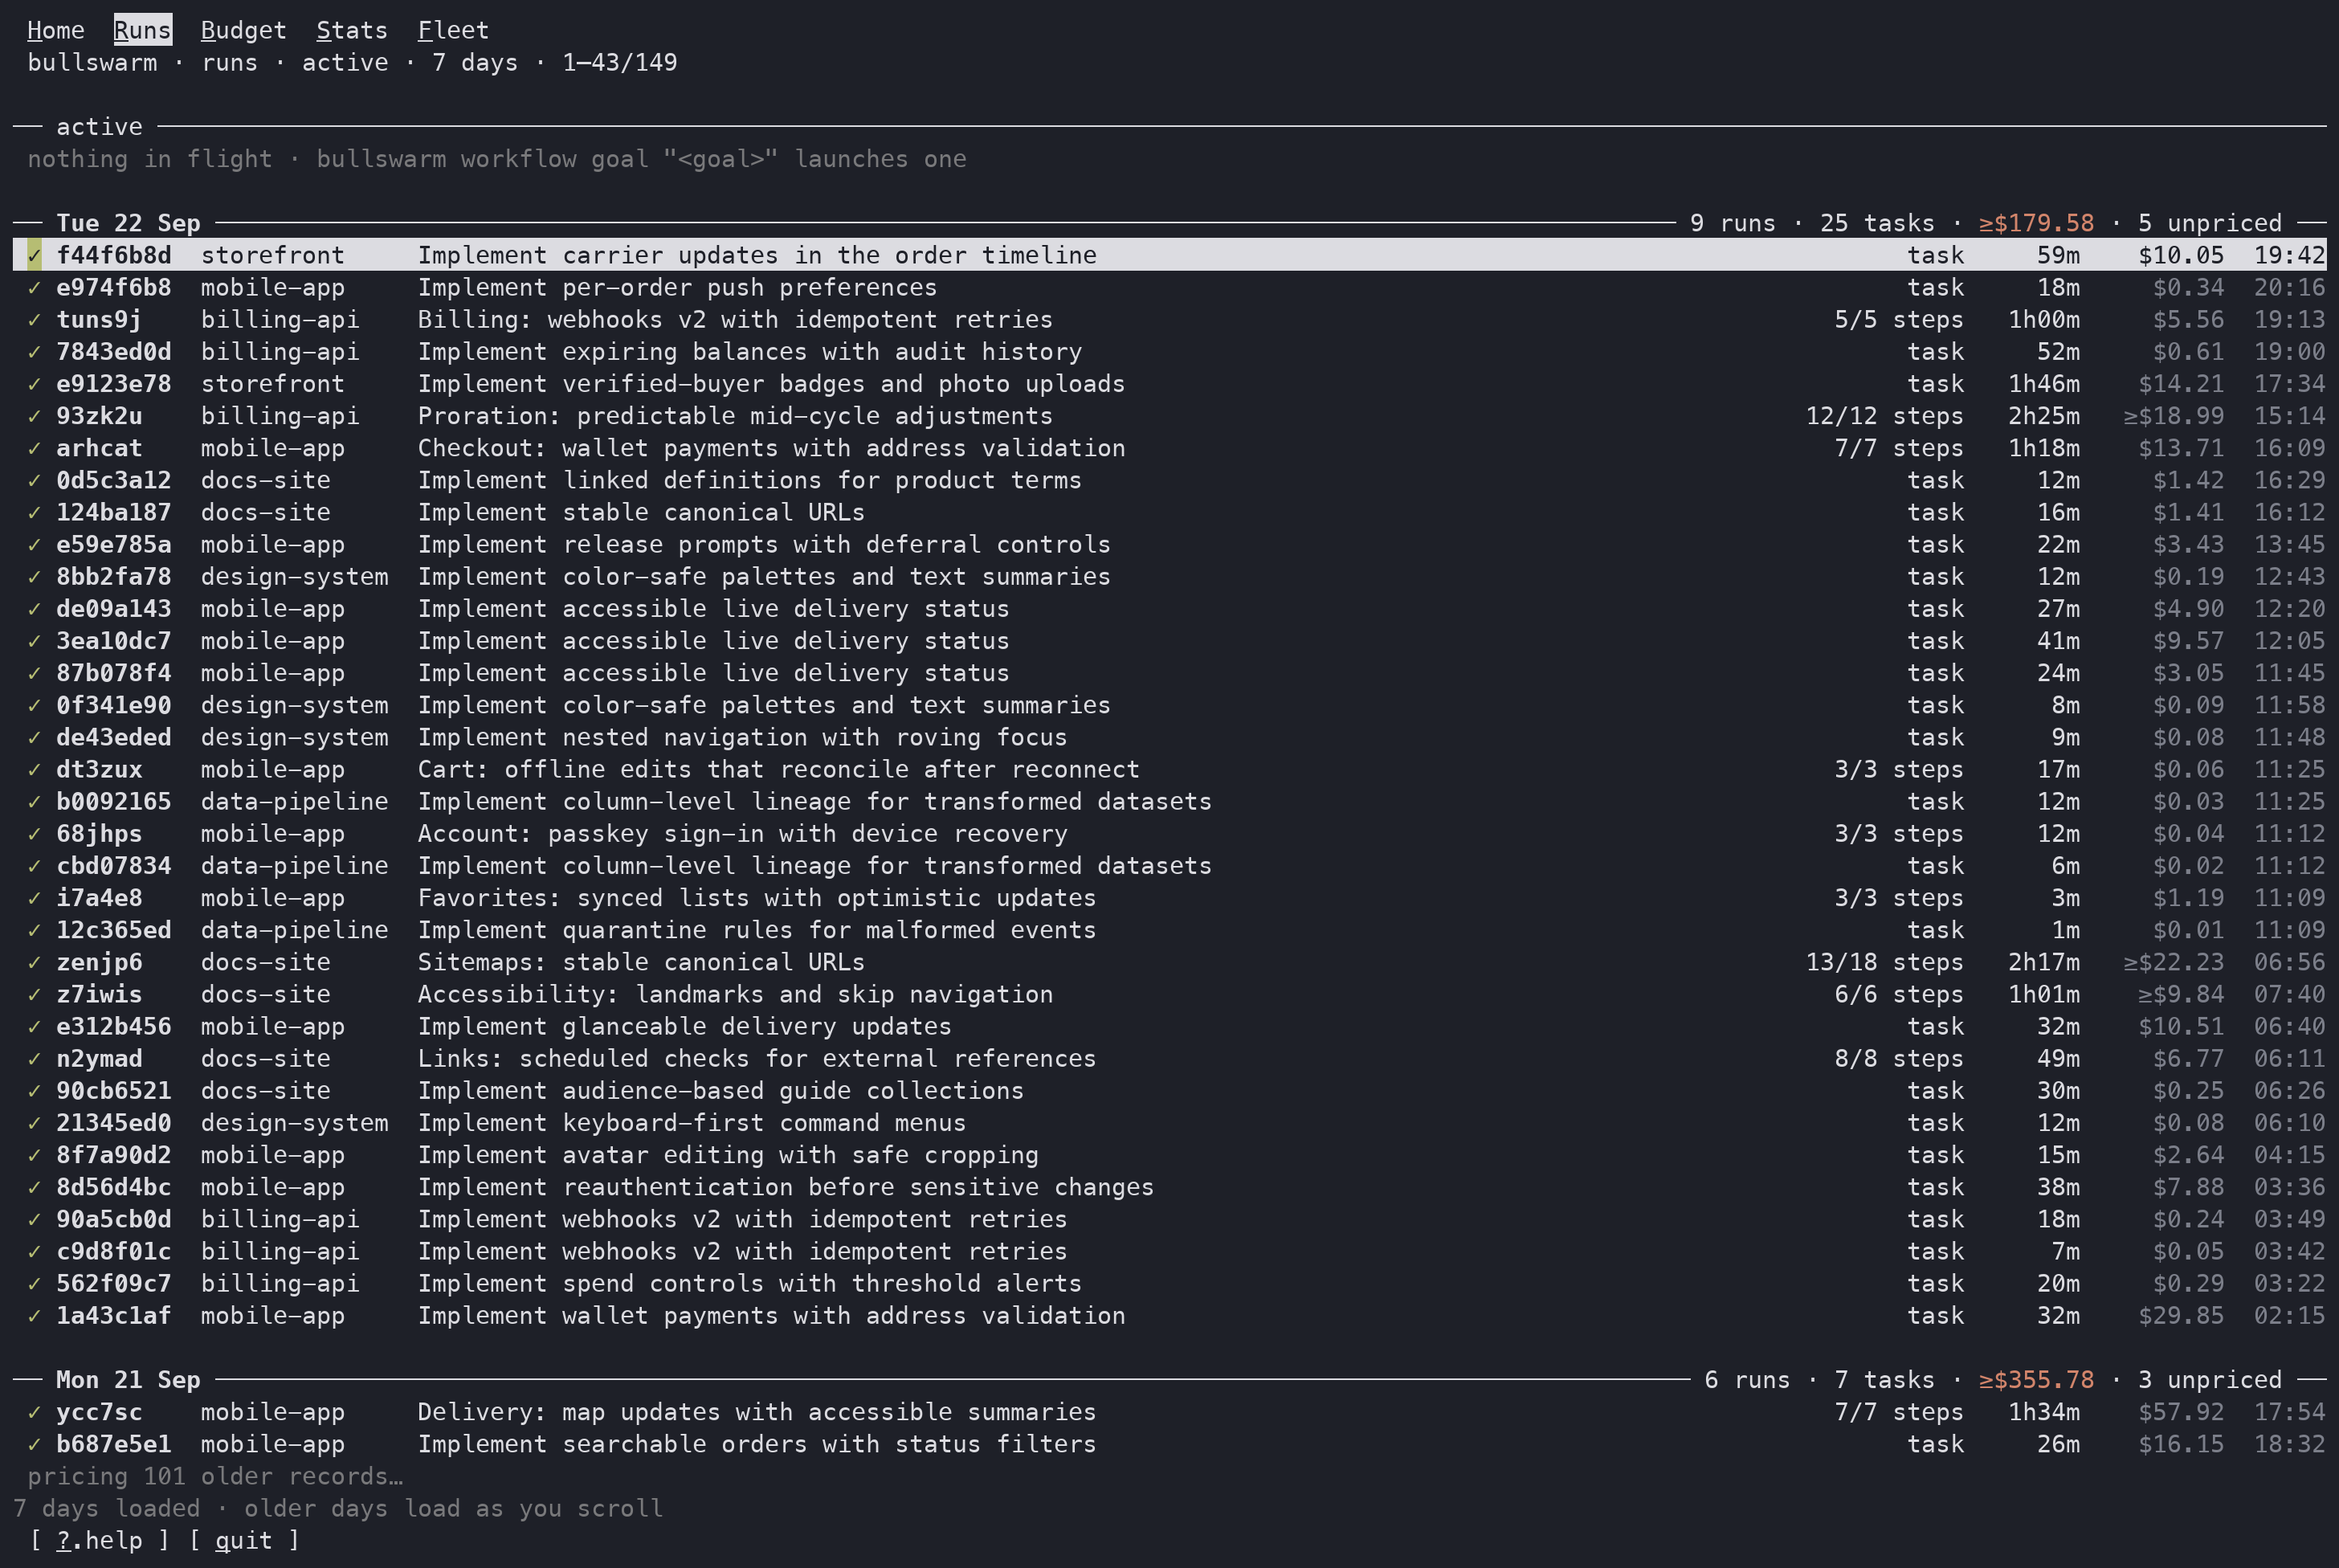The image size is (2339, 1568).
Task: Click the checkmark icon for run 1a43c1af
Action: [x=34, y=1315]
